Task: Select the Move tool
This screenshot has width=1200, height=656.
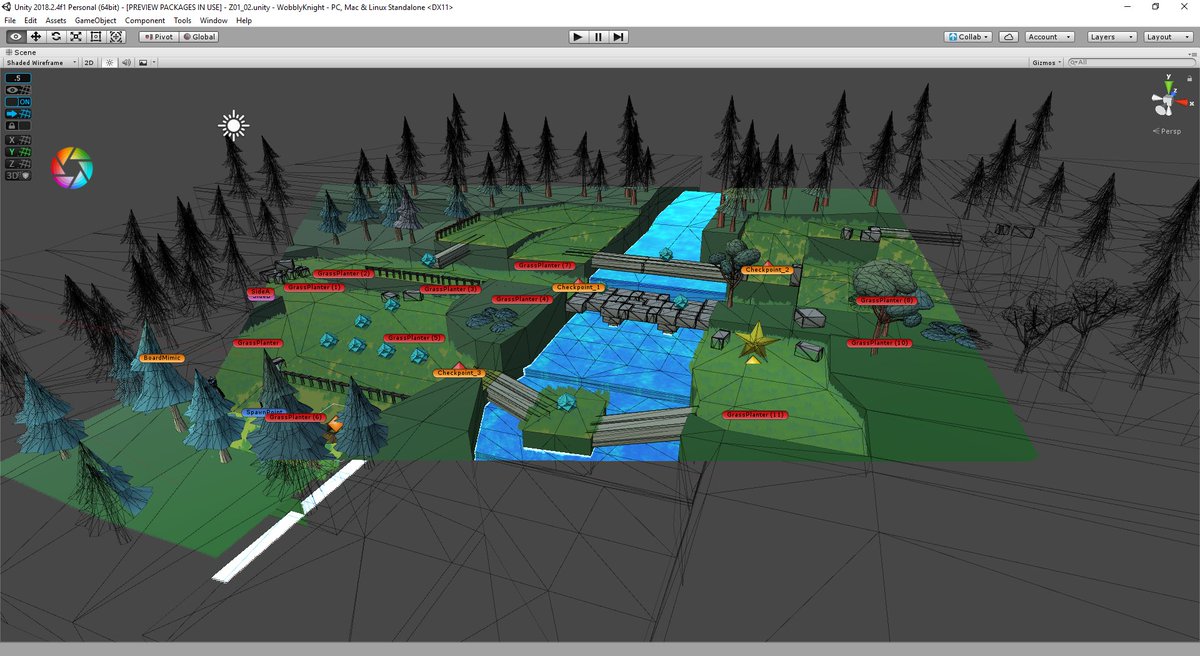Action: [36, 36]
